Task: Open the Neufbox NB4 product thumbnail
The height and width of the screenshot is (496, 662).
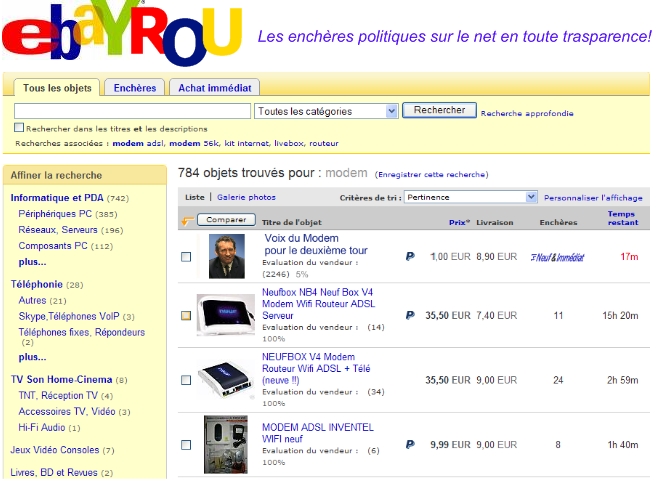Action: point(226,315)
